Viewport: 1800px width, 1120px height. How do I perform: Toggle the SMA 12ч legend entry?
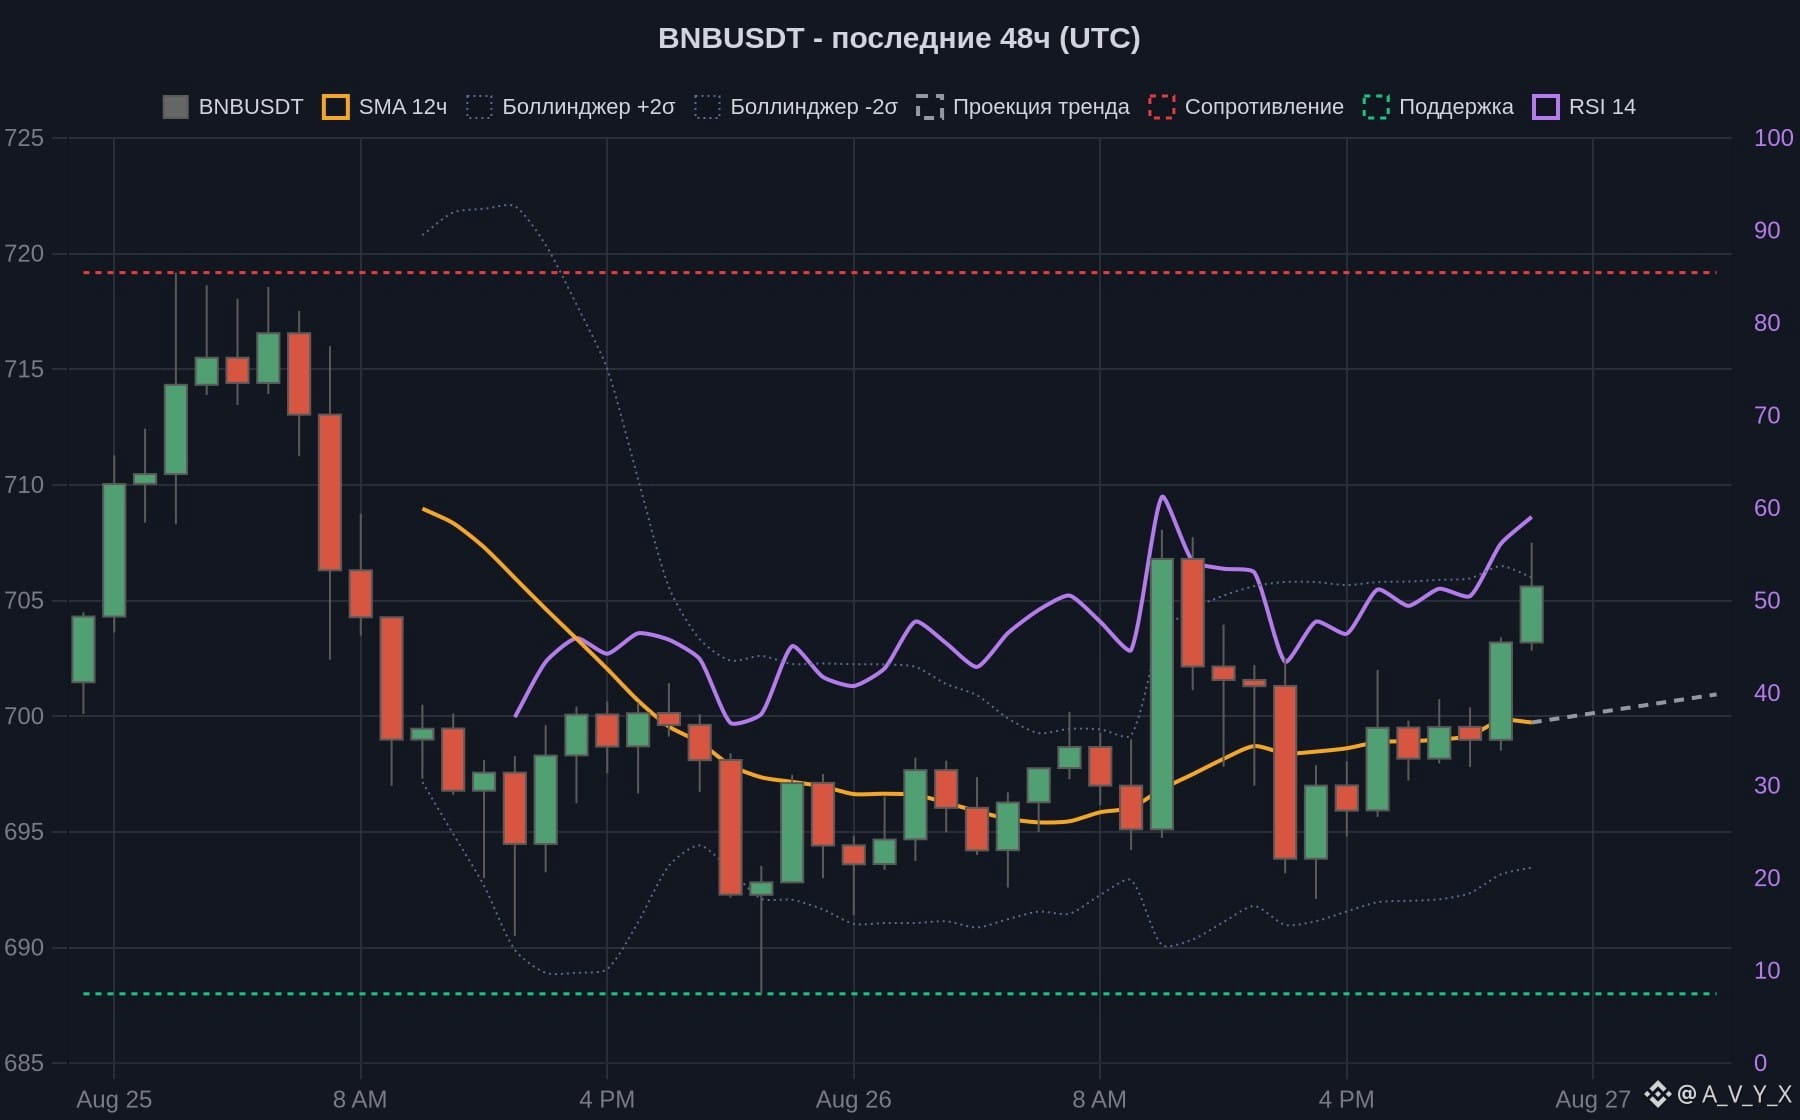point(384,107)
